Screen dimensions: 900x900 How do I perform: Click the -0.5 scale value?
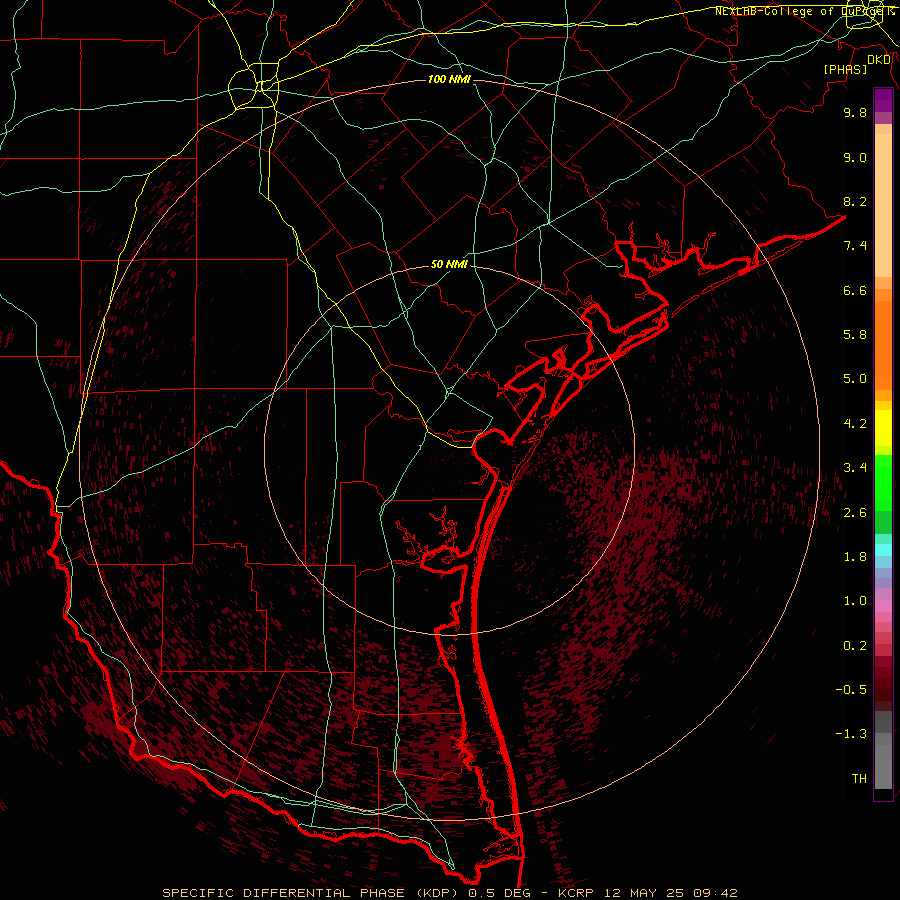coord(851,690)
